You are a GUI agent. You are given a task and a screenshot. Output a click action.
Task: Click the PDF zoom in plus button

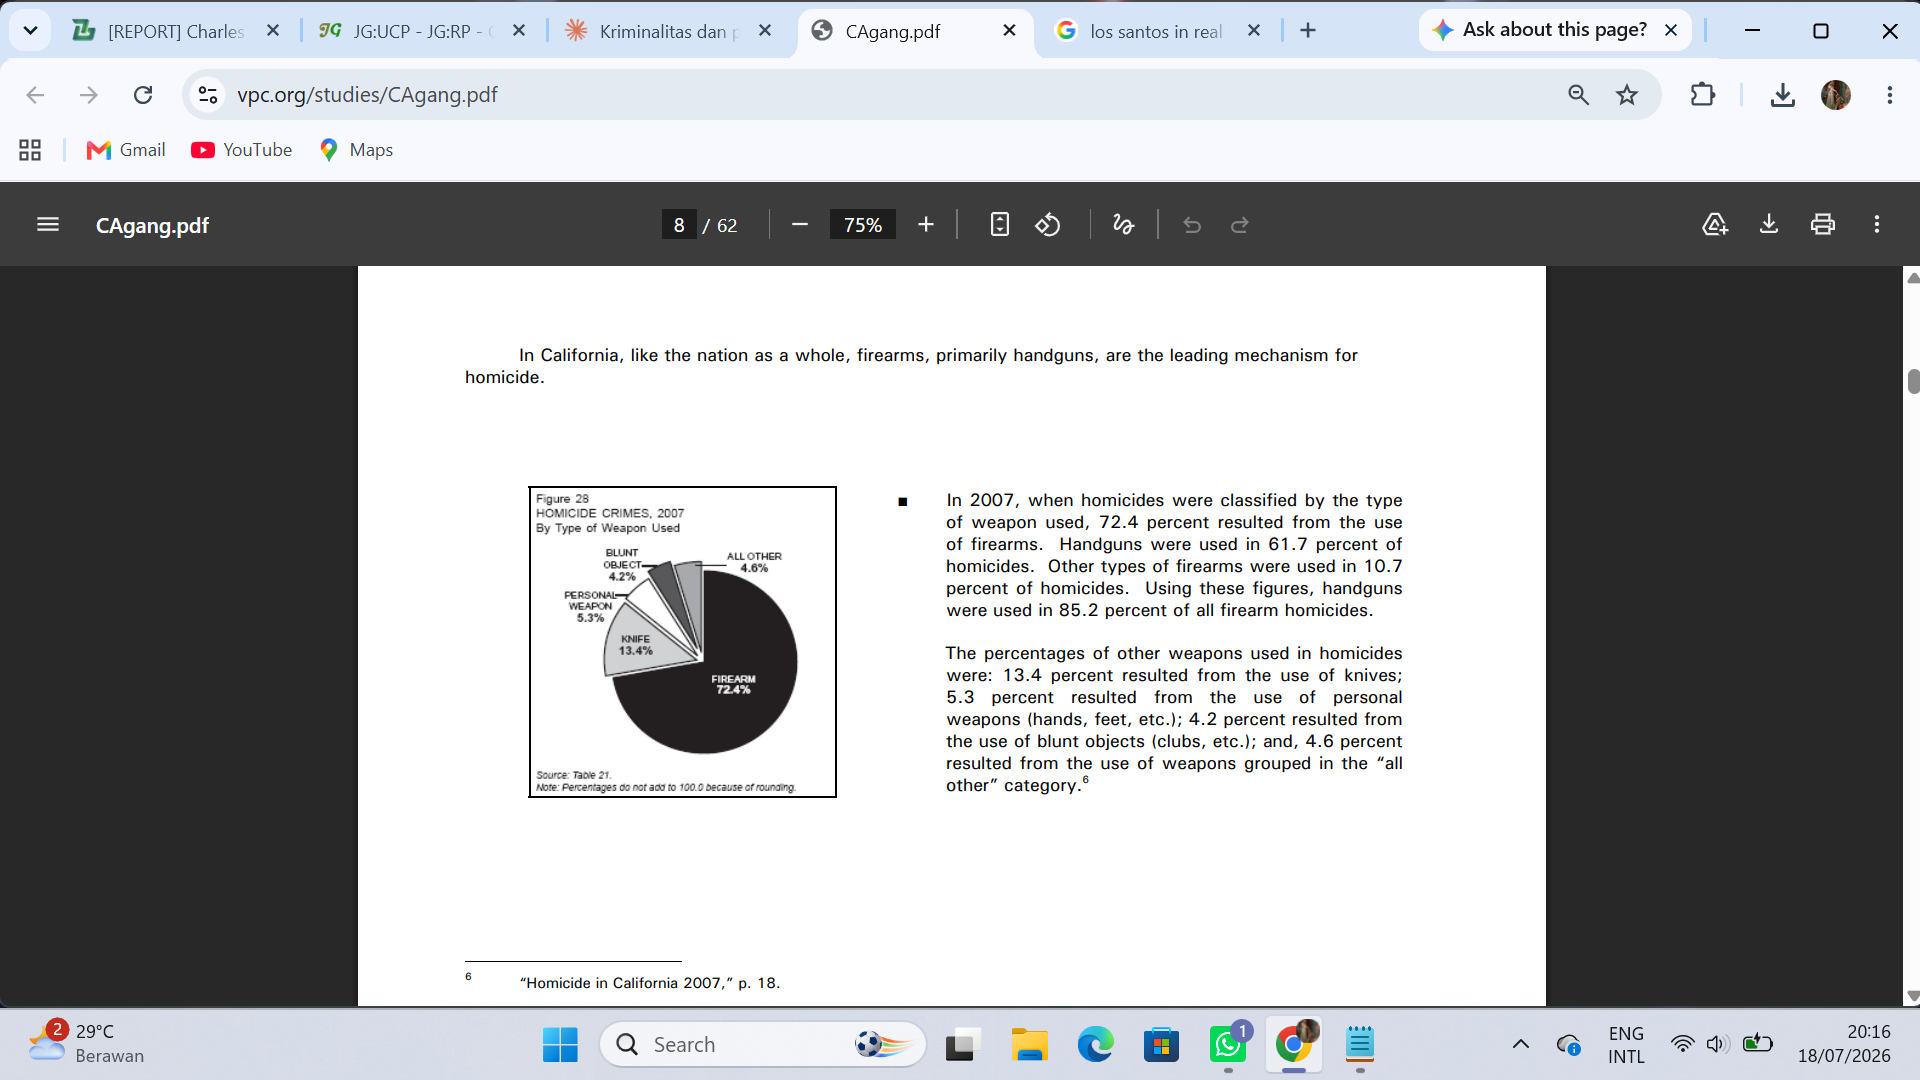[926, 225]
